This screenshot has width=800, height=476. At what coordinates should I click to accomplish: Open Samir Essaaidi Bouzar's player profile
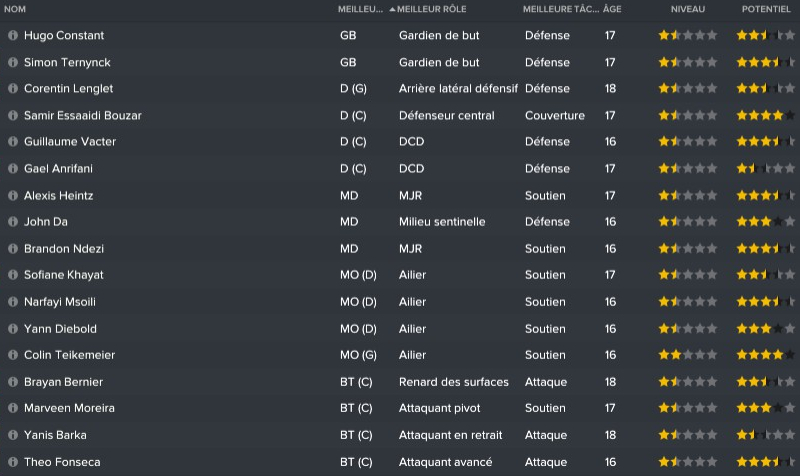[83, 115]
